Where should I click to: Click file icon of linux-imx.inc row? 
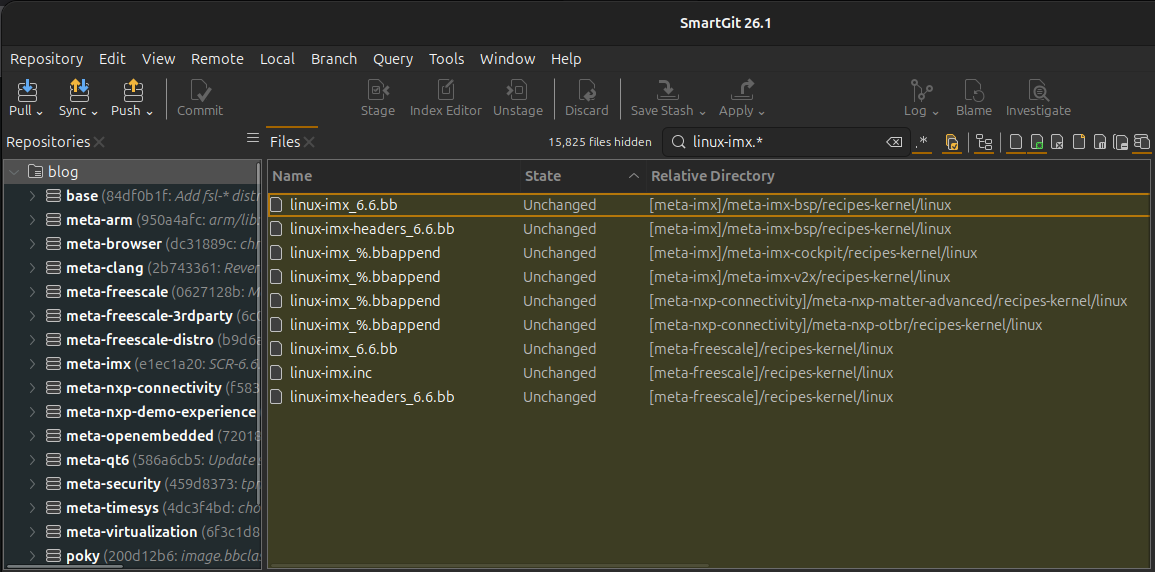click(276, 372)
